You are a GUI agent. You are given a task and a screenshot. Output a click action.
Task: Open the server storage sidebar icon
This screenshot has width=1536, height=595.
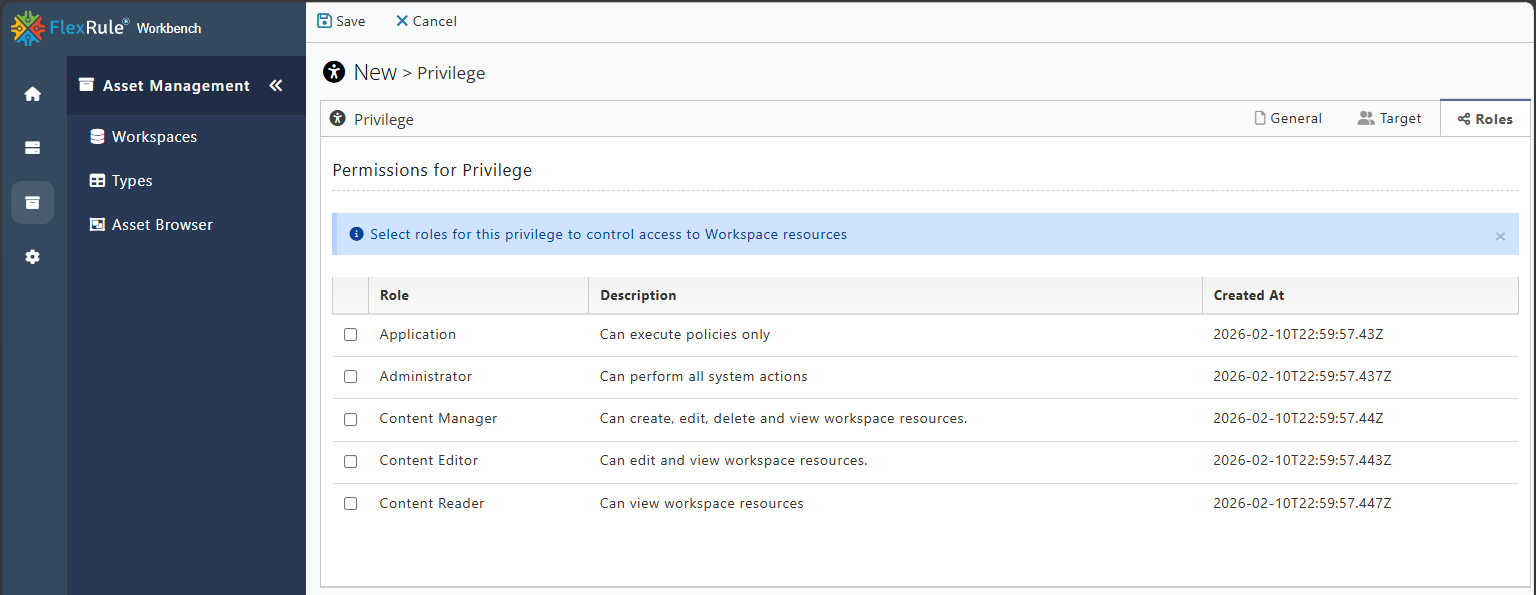click(x=32, y=148)
